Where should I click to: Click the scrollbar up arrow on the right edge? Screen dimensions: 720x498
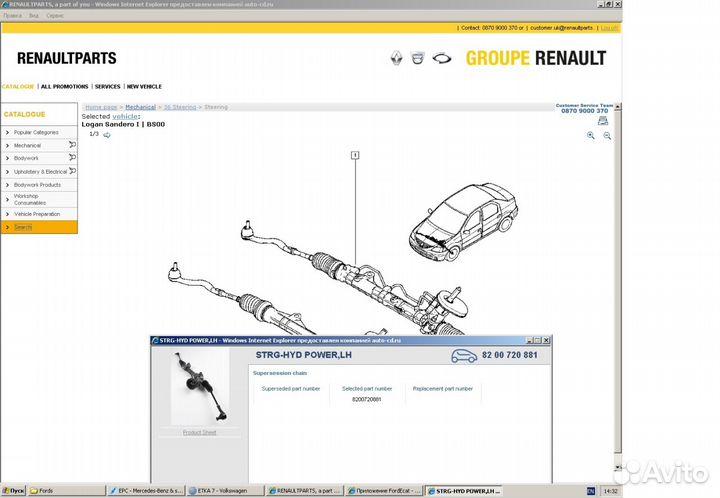tap(618, 106)
